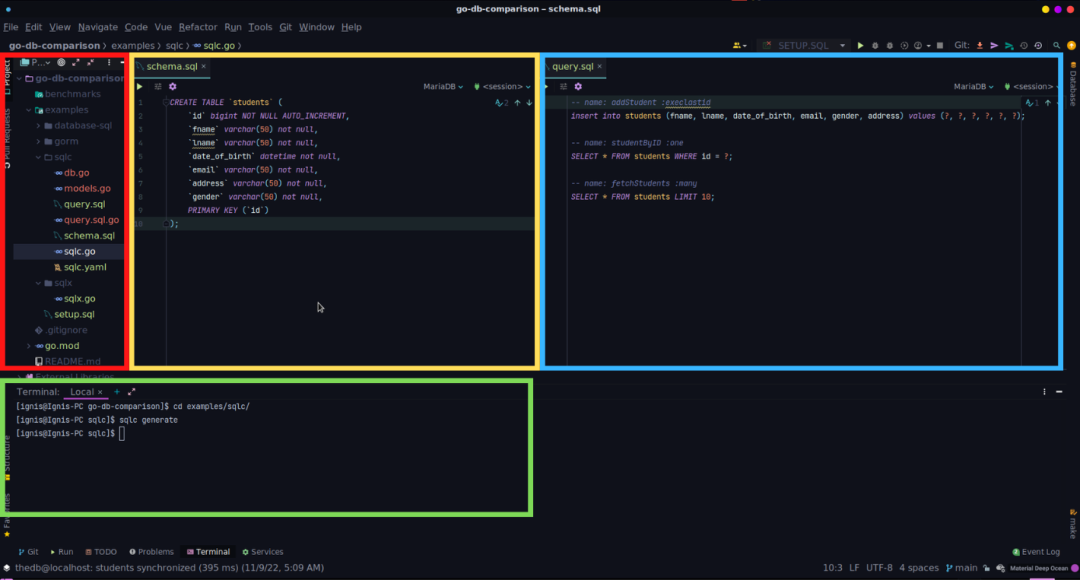
Task: Open the Refactor menu
Action: click(198, 27)
